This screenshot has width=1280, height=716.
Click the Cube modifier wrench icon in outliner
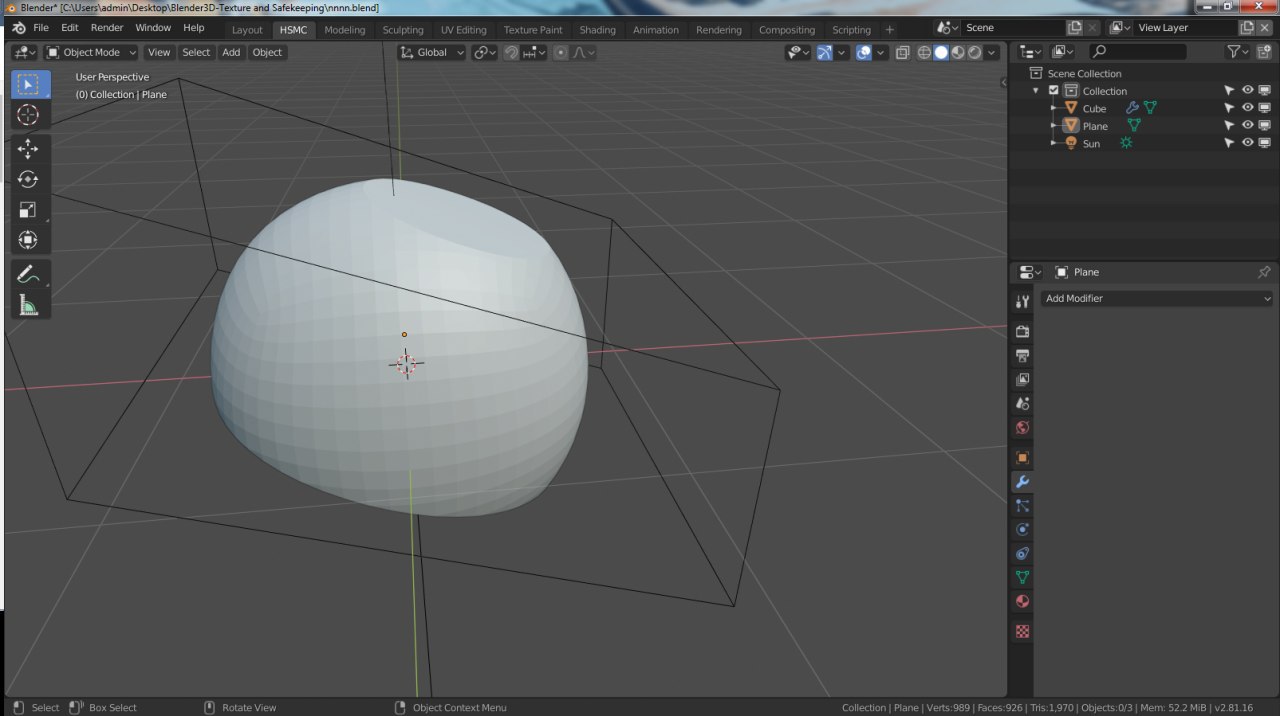[x=1132, y=108]
